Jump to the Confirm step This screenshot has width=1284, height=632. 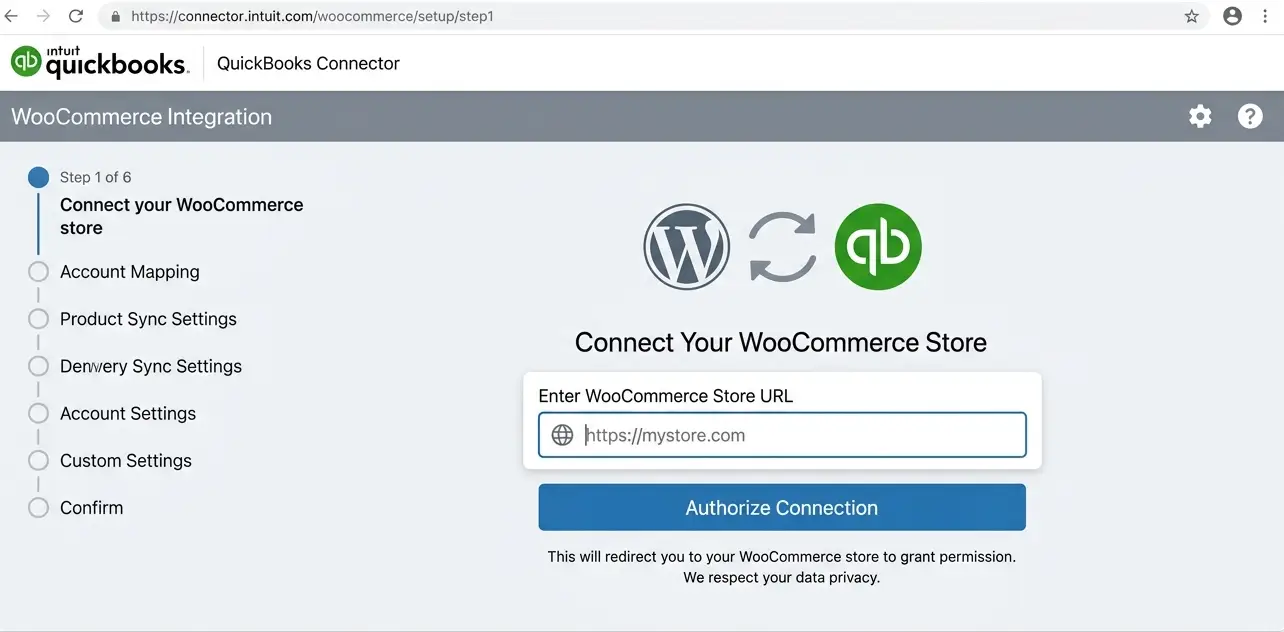click(92, 507)
